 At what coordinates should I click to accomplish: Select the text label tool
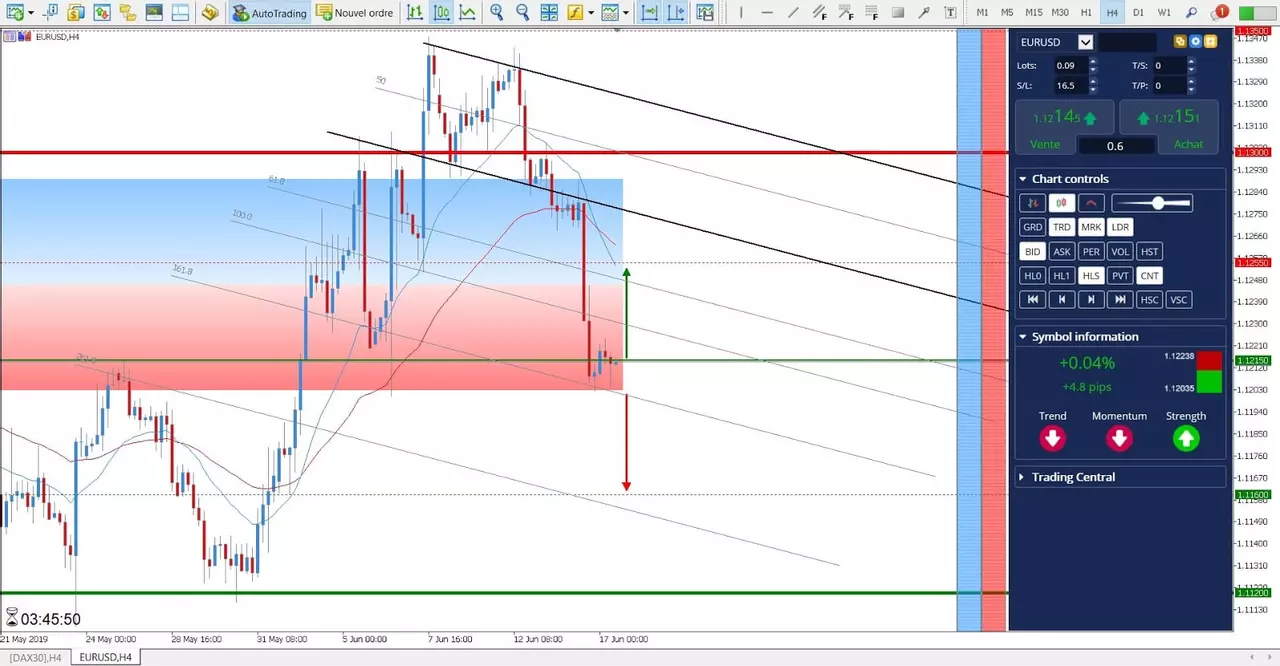coord(950,12)
